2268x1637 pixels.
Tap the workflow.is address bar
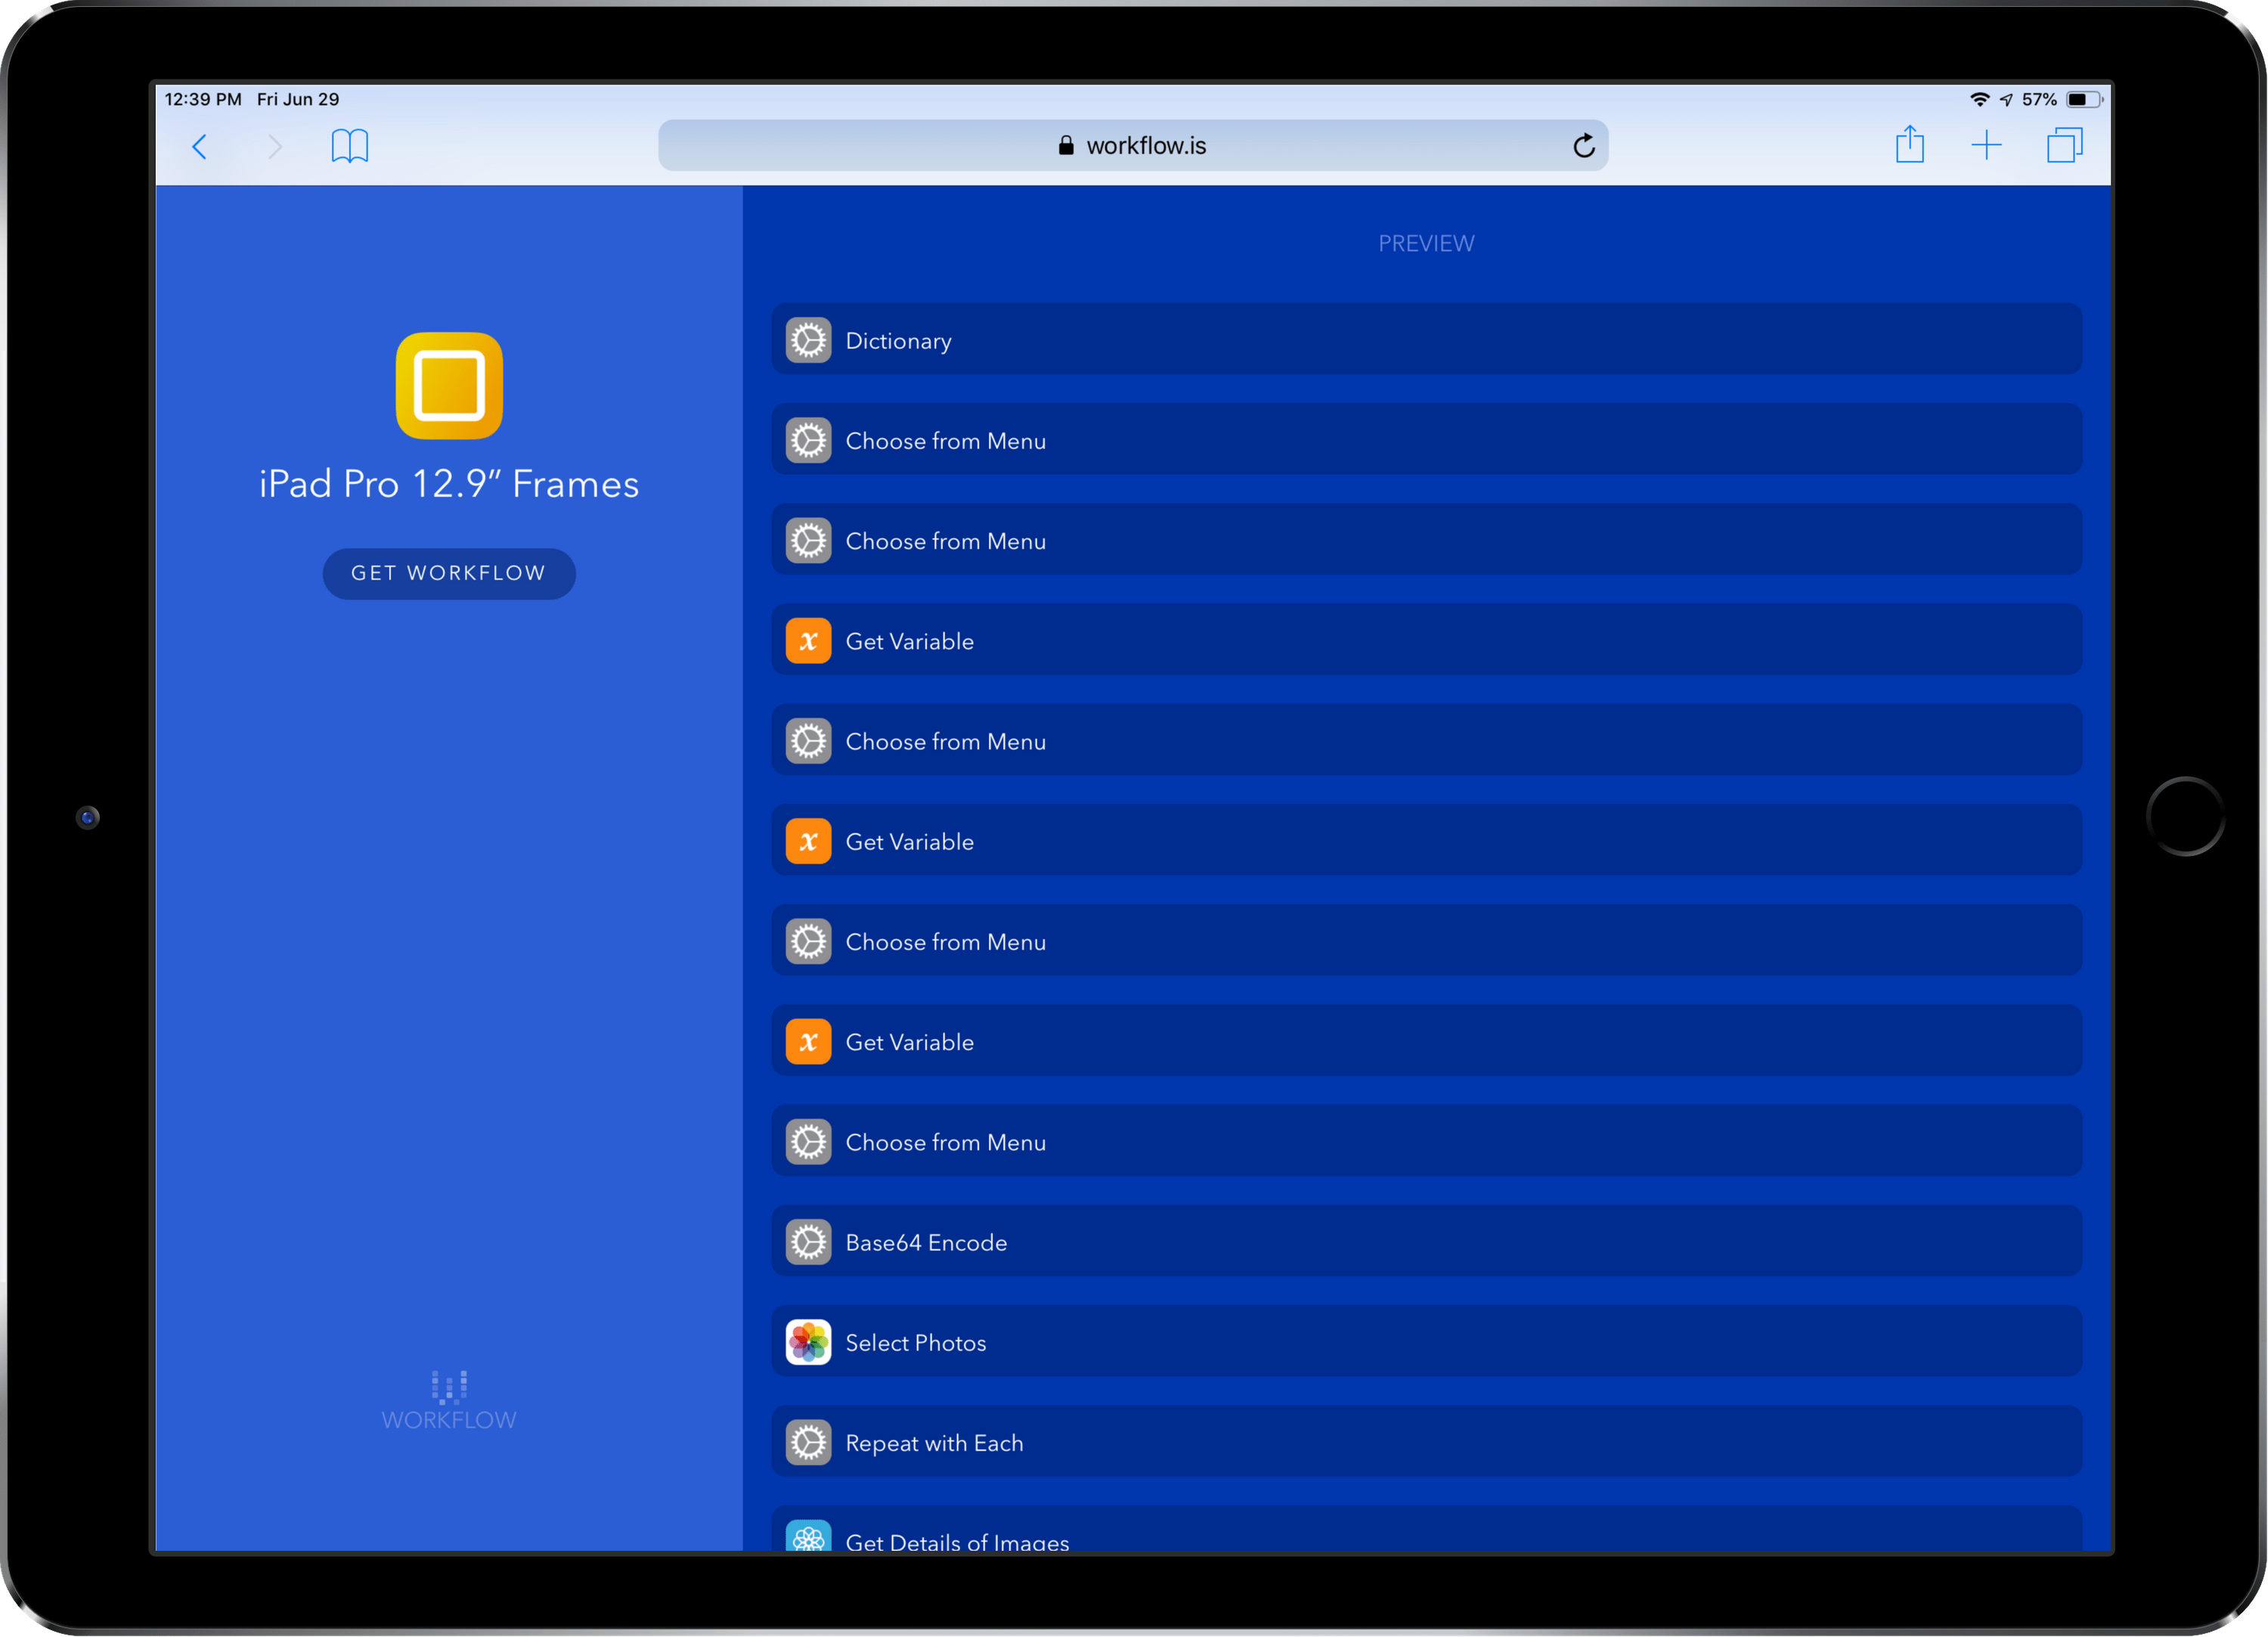point(1133,146)
